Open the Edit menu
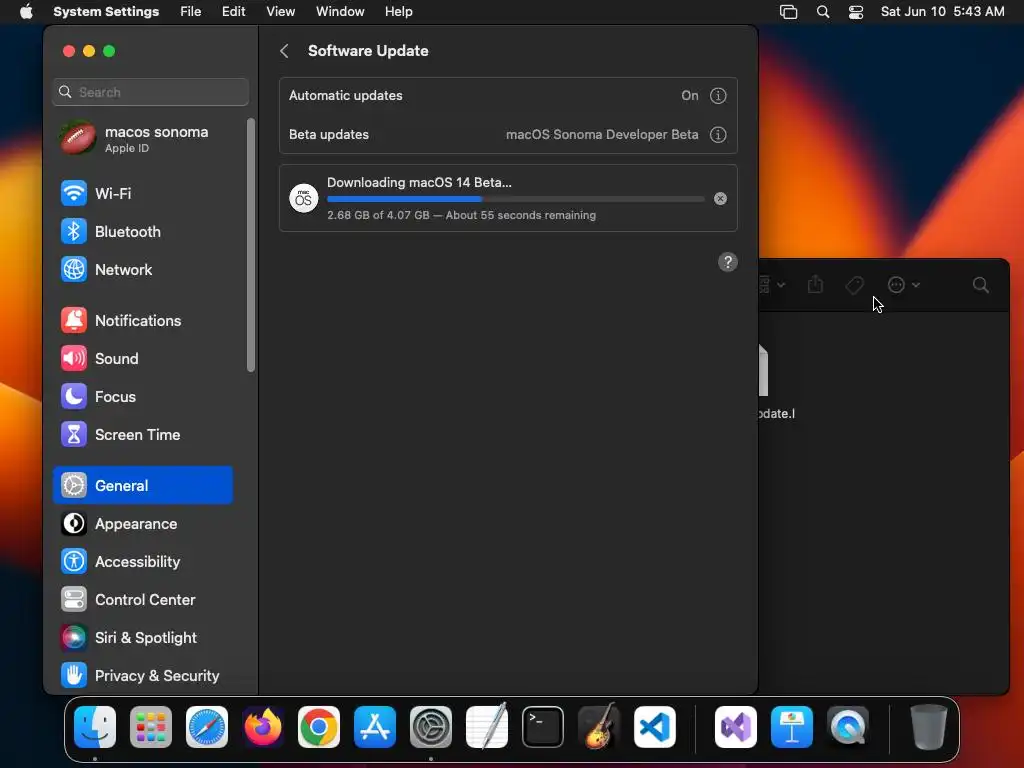The width and height of the screenshot is (1024, 768). click(233, 12)
